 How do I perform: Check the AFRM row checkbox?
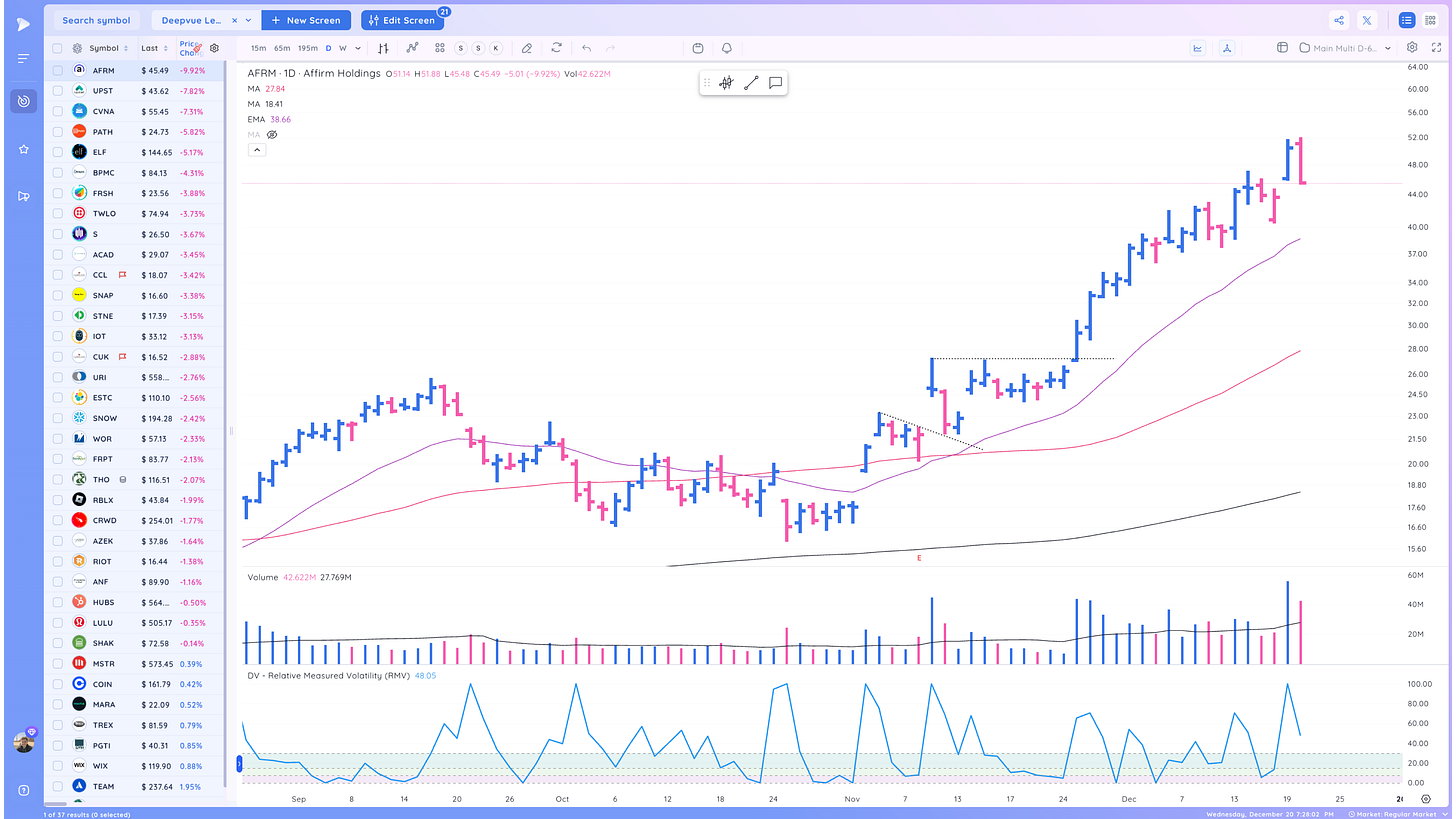(x=57, y=71)
